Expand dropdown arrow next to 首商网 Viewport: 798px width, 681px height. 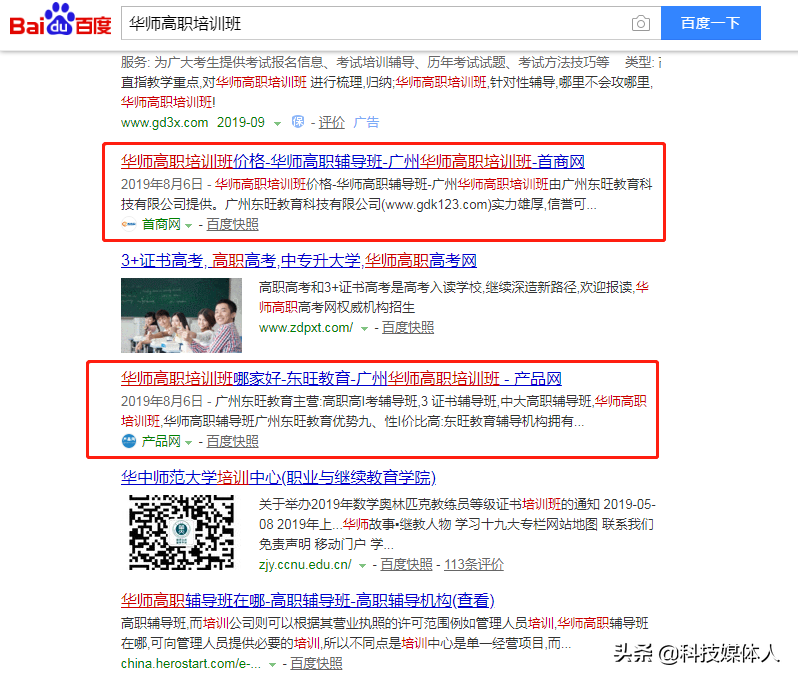click(x=188, y=225)
